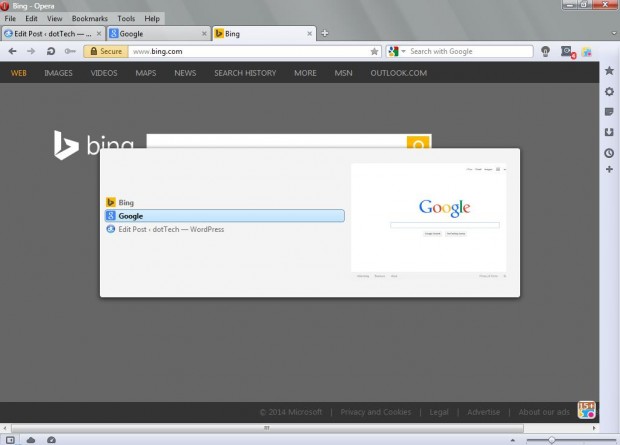Open the Edit menu
The width and height of the screenshot is (620, 445).
[31, 19]
